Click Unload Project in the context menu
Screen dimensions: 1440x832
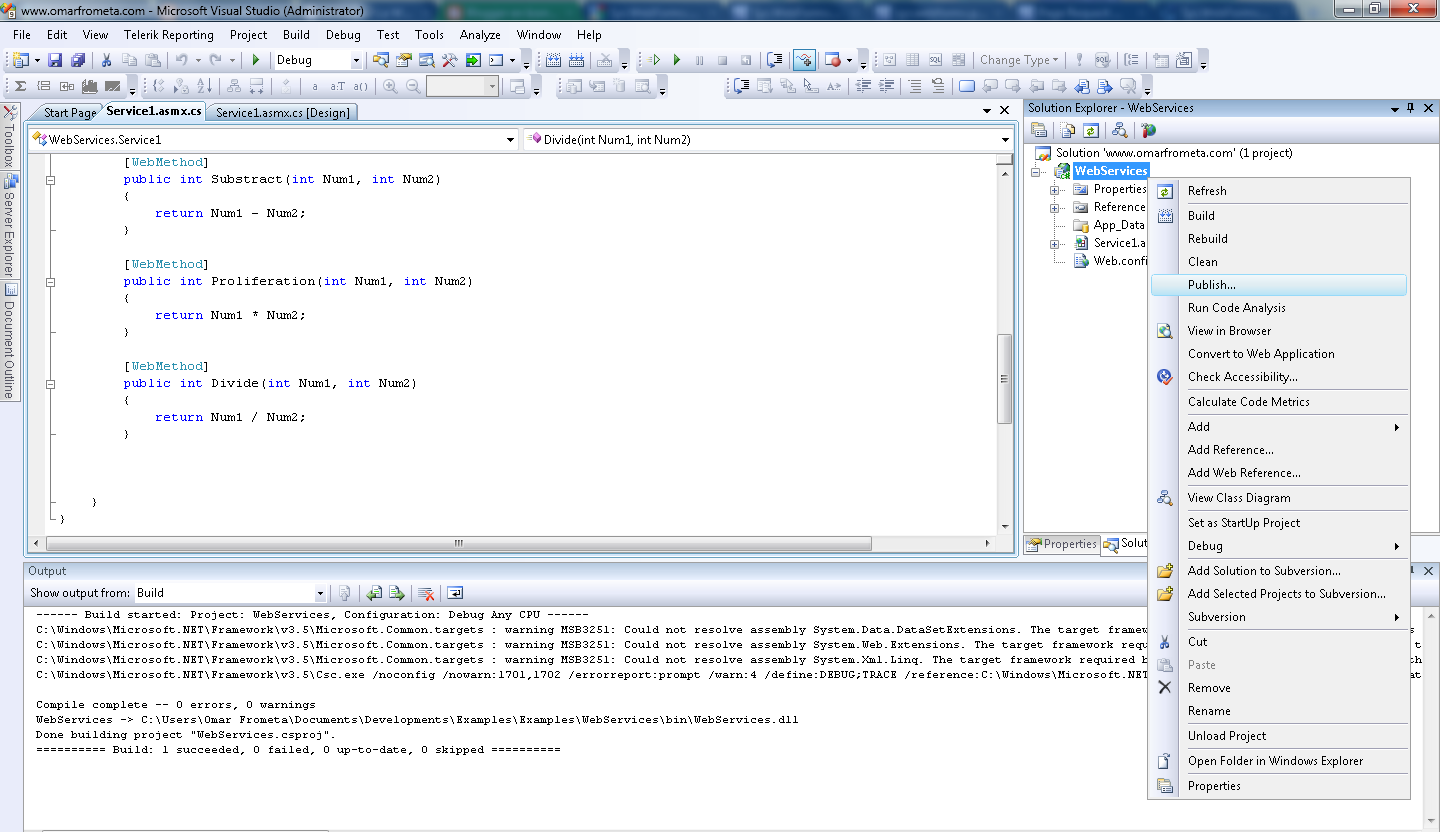(1279, 736)
